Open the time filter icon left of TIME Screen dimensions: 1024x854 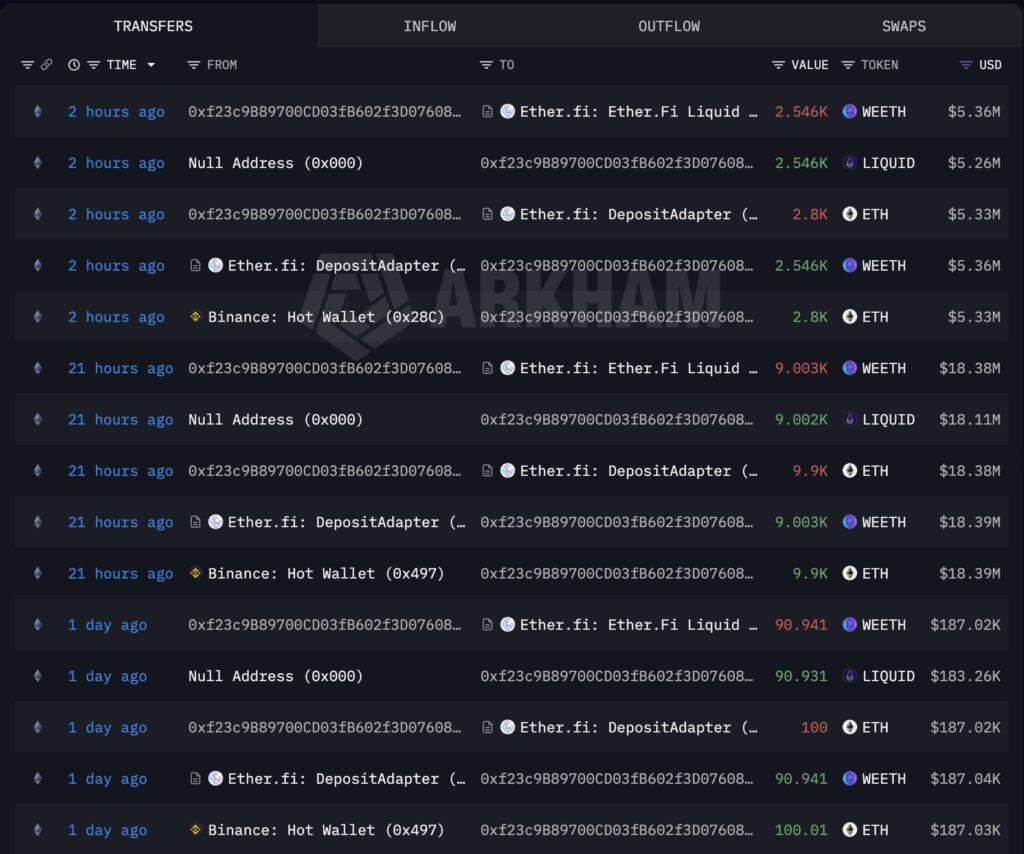pos(93,65)
